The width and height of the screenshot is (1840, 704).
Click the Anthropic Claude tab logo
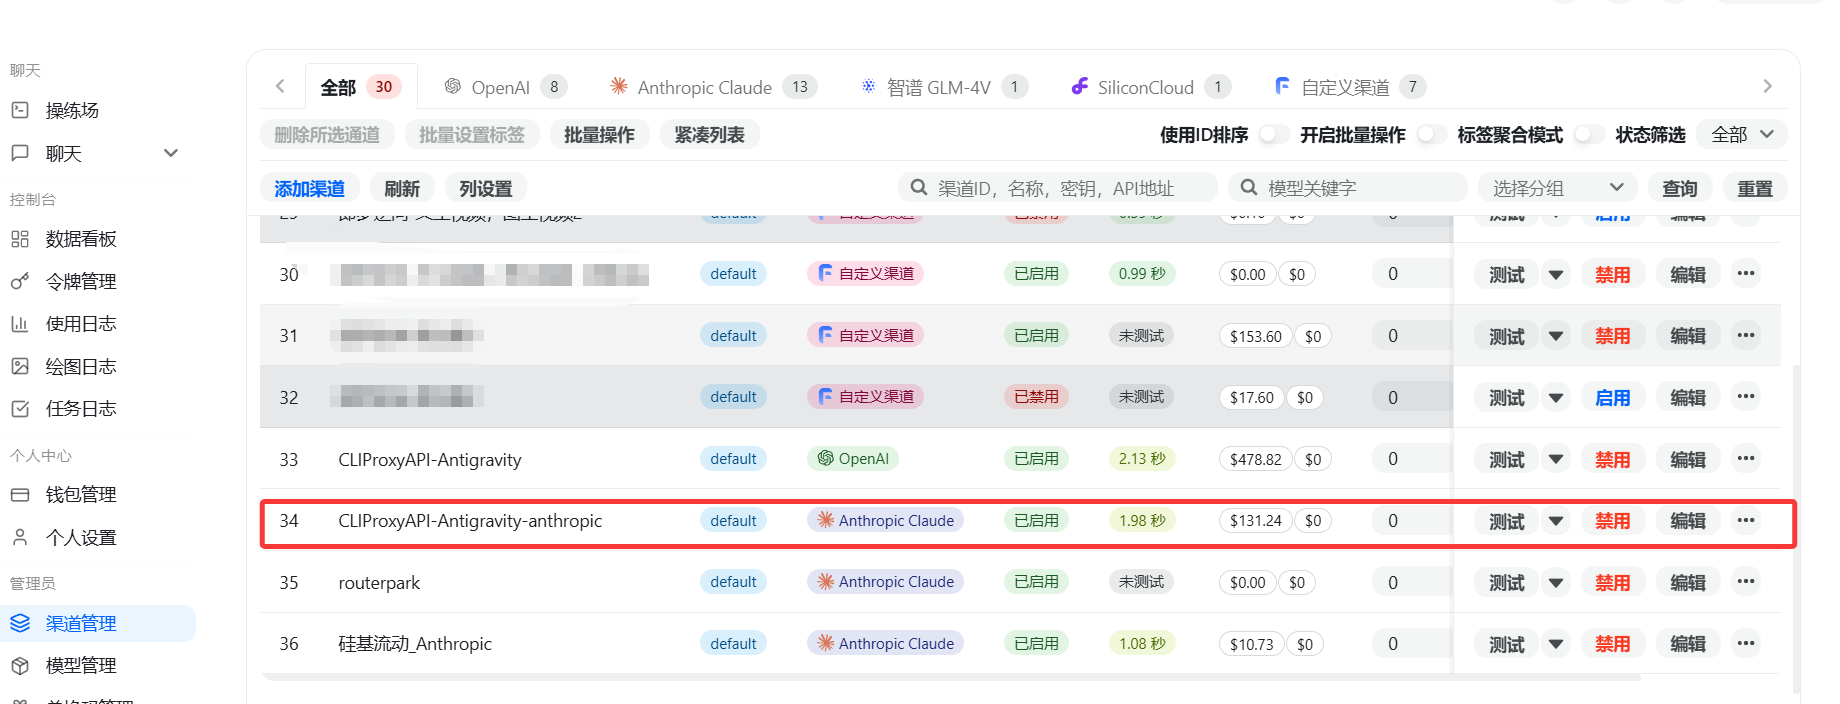pos(619,86)
